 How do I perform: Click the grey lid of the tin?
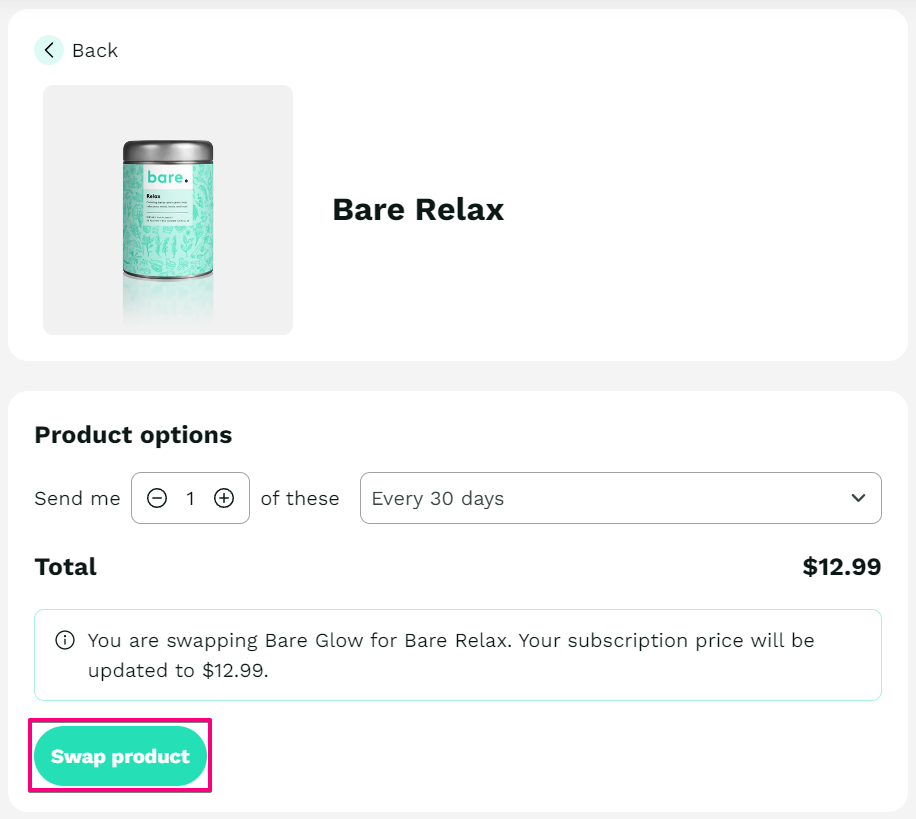click(168, 151)
